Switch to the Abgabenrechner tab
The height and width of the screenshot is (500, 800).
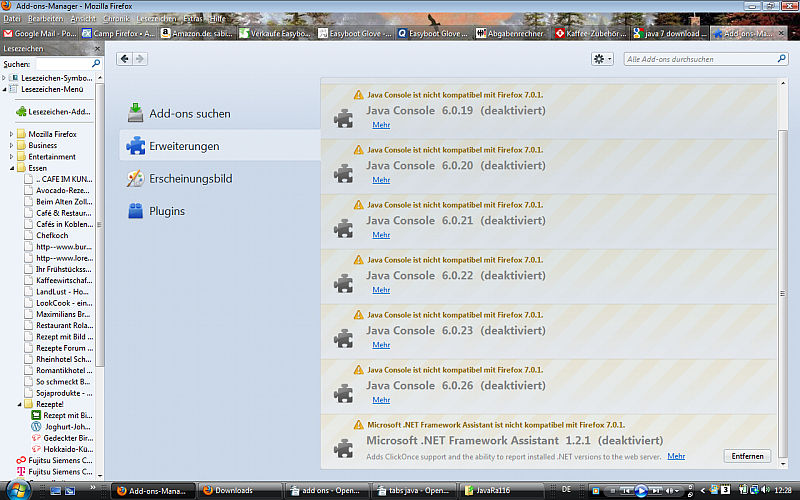click(511, 34)
